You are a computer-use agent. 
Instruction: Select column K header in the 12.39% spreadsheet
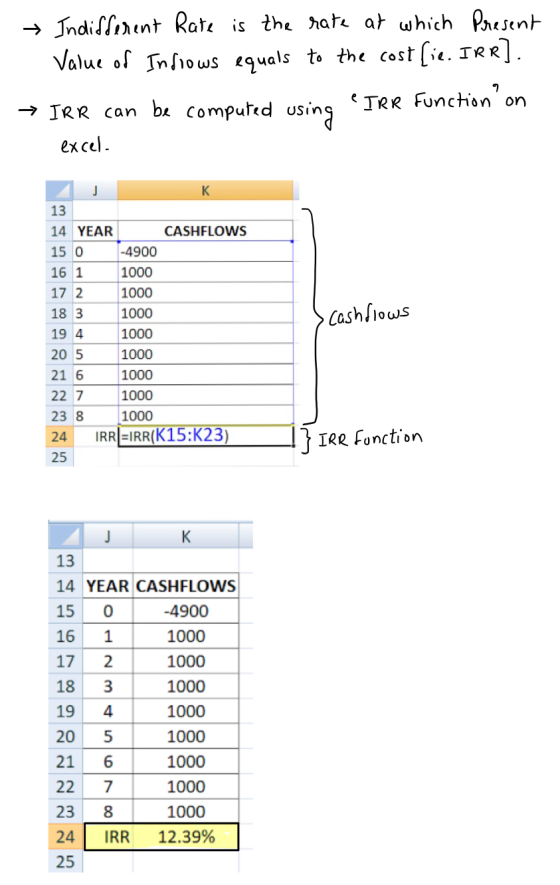point(186,535)
